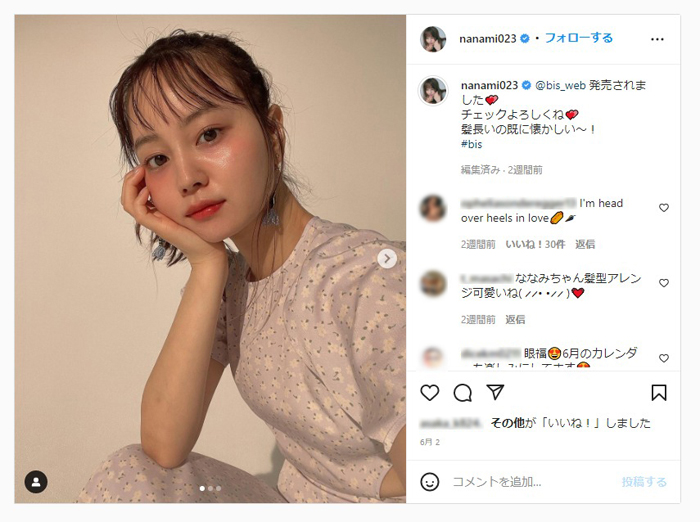Viewport: 700px width, 522px height.
Task: Open the comment bubble icon
Action: pos(462,393)
